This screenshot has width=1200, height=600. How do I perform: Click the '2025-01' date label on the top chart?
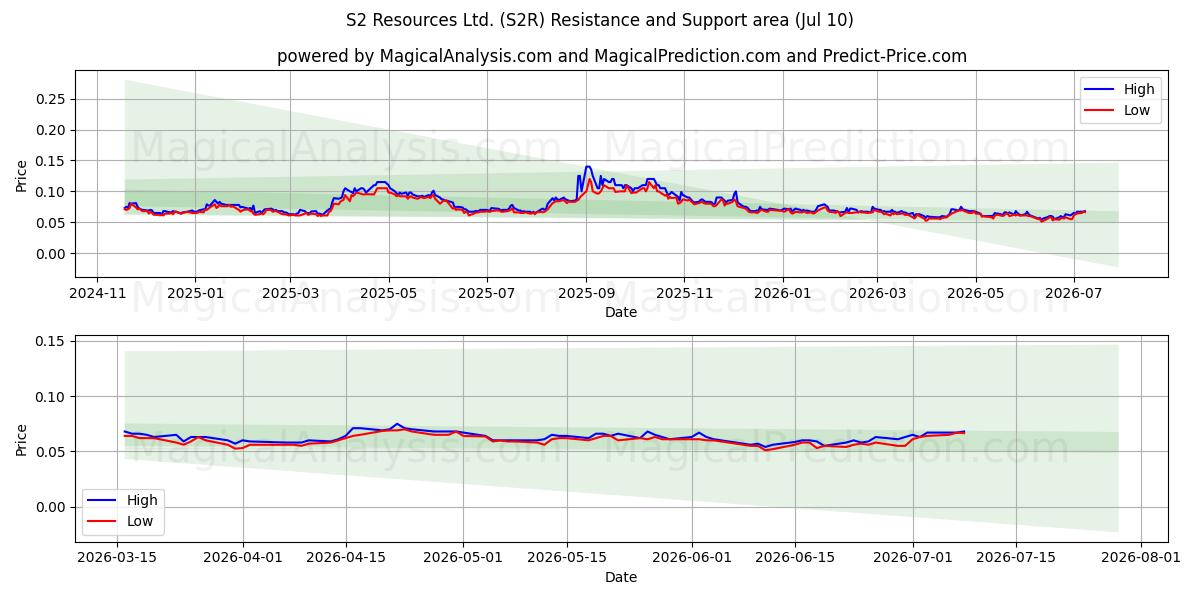[x=194, y=294]
